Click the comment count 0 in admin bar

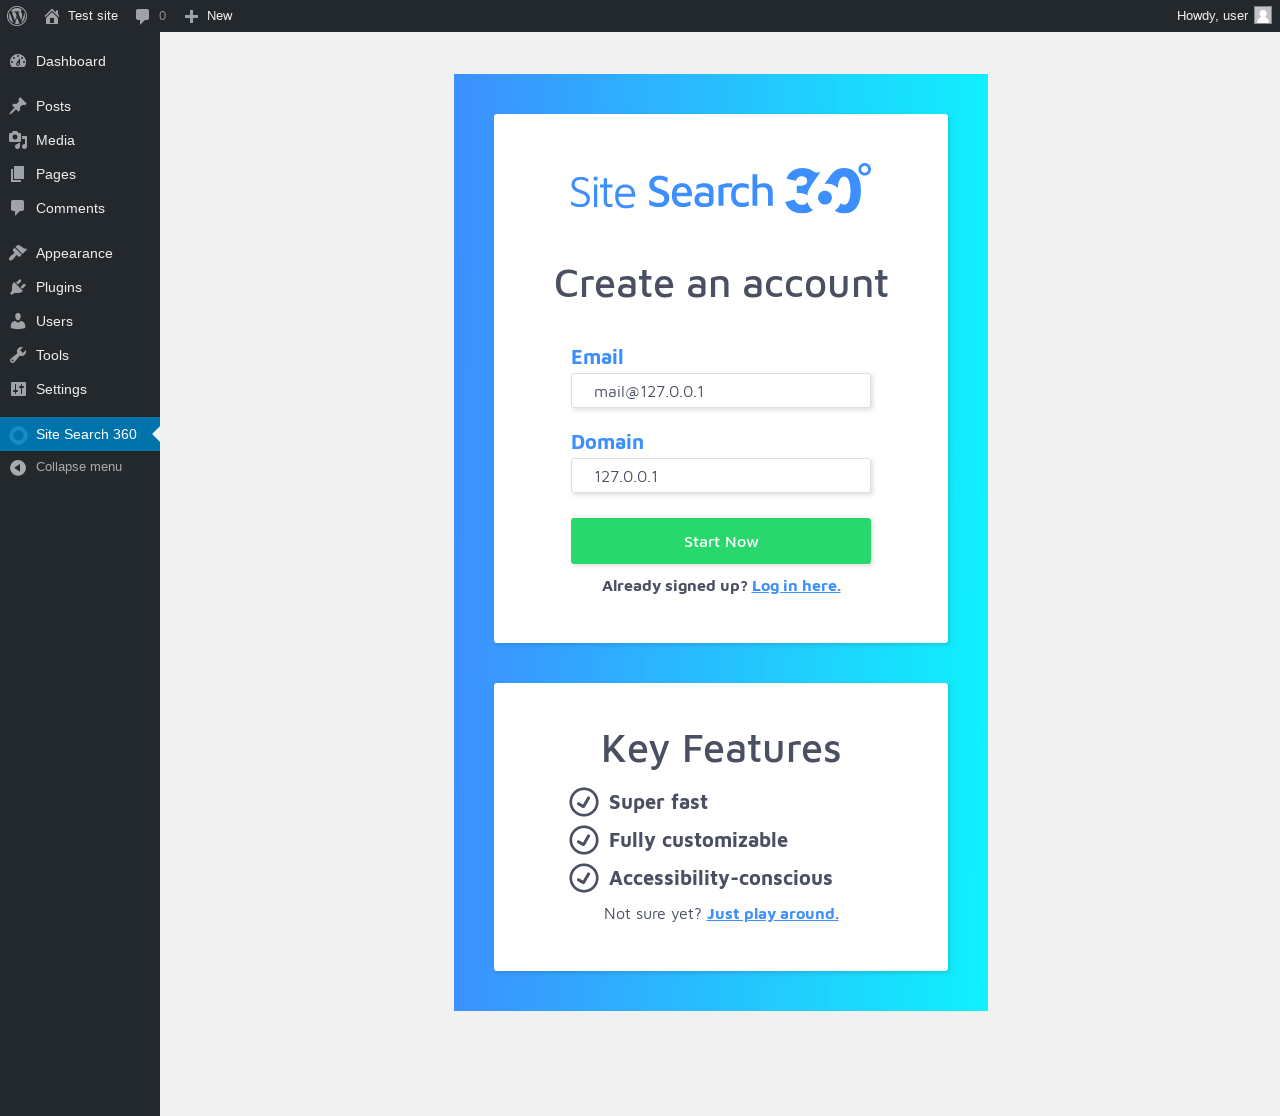[x=162, y=16]
